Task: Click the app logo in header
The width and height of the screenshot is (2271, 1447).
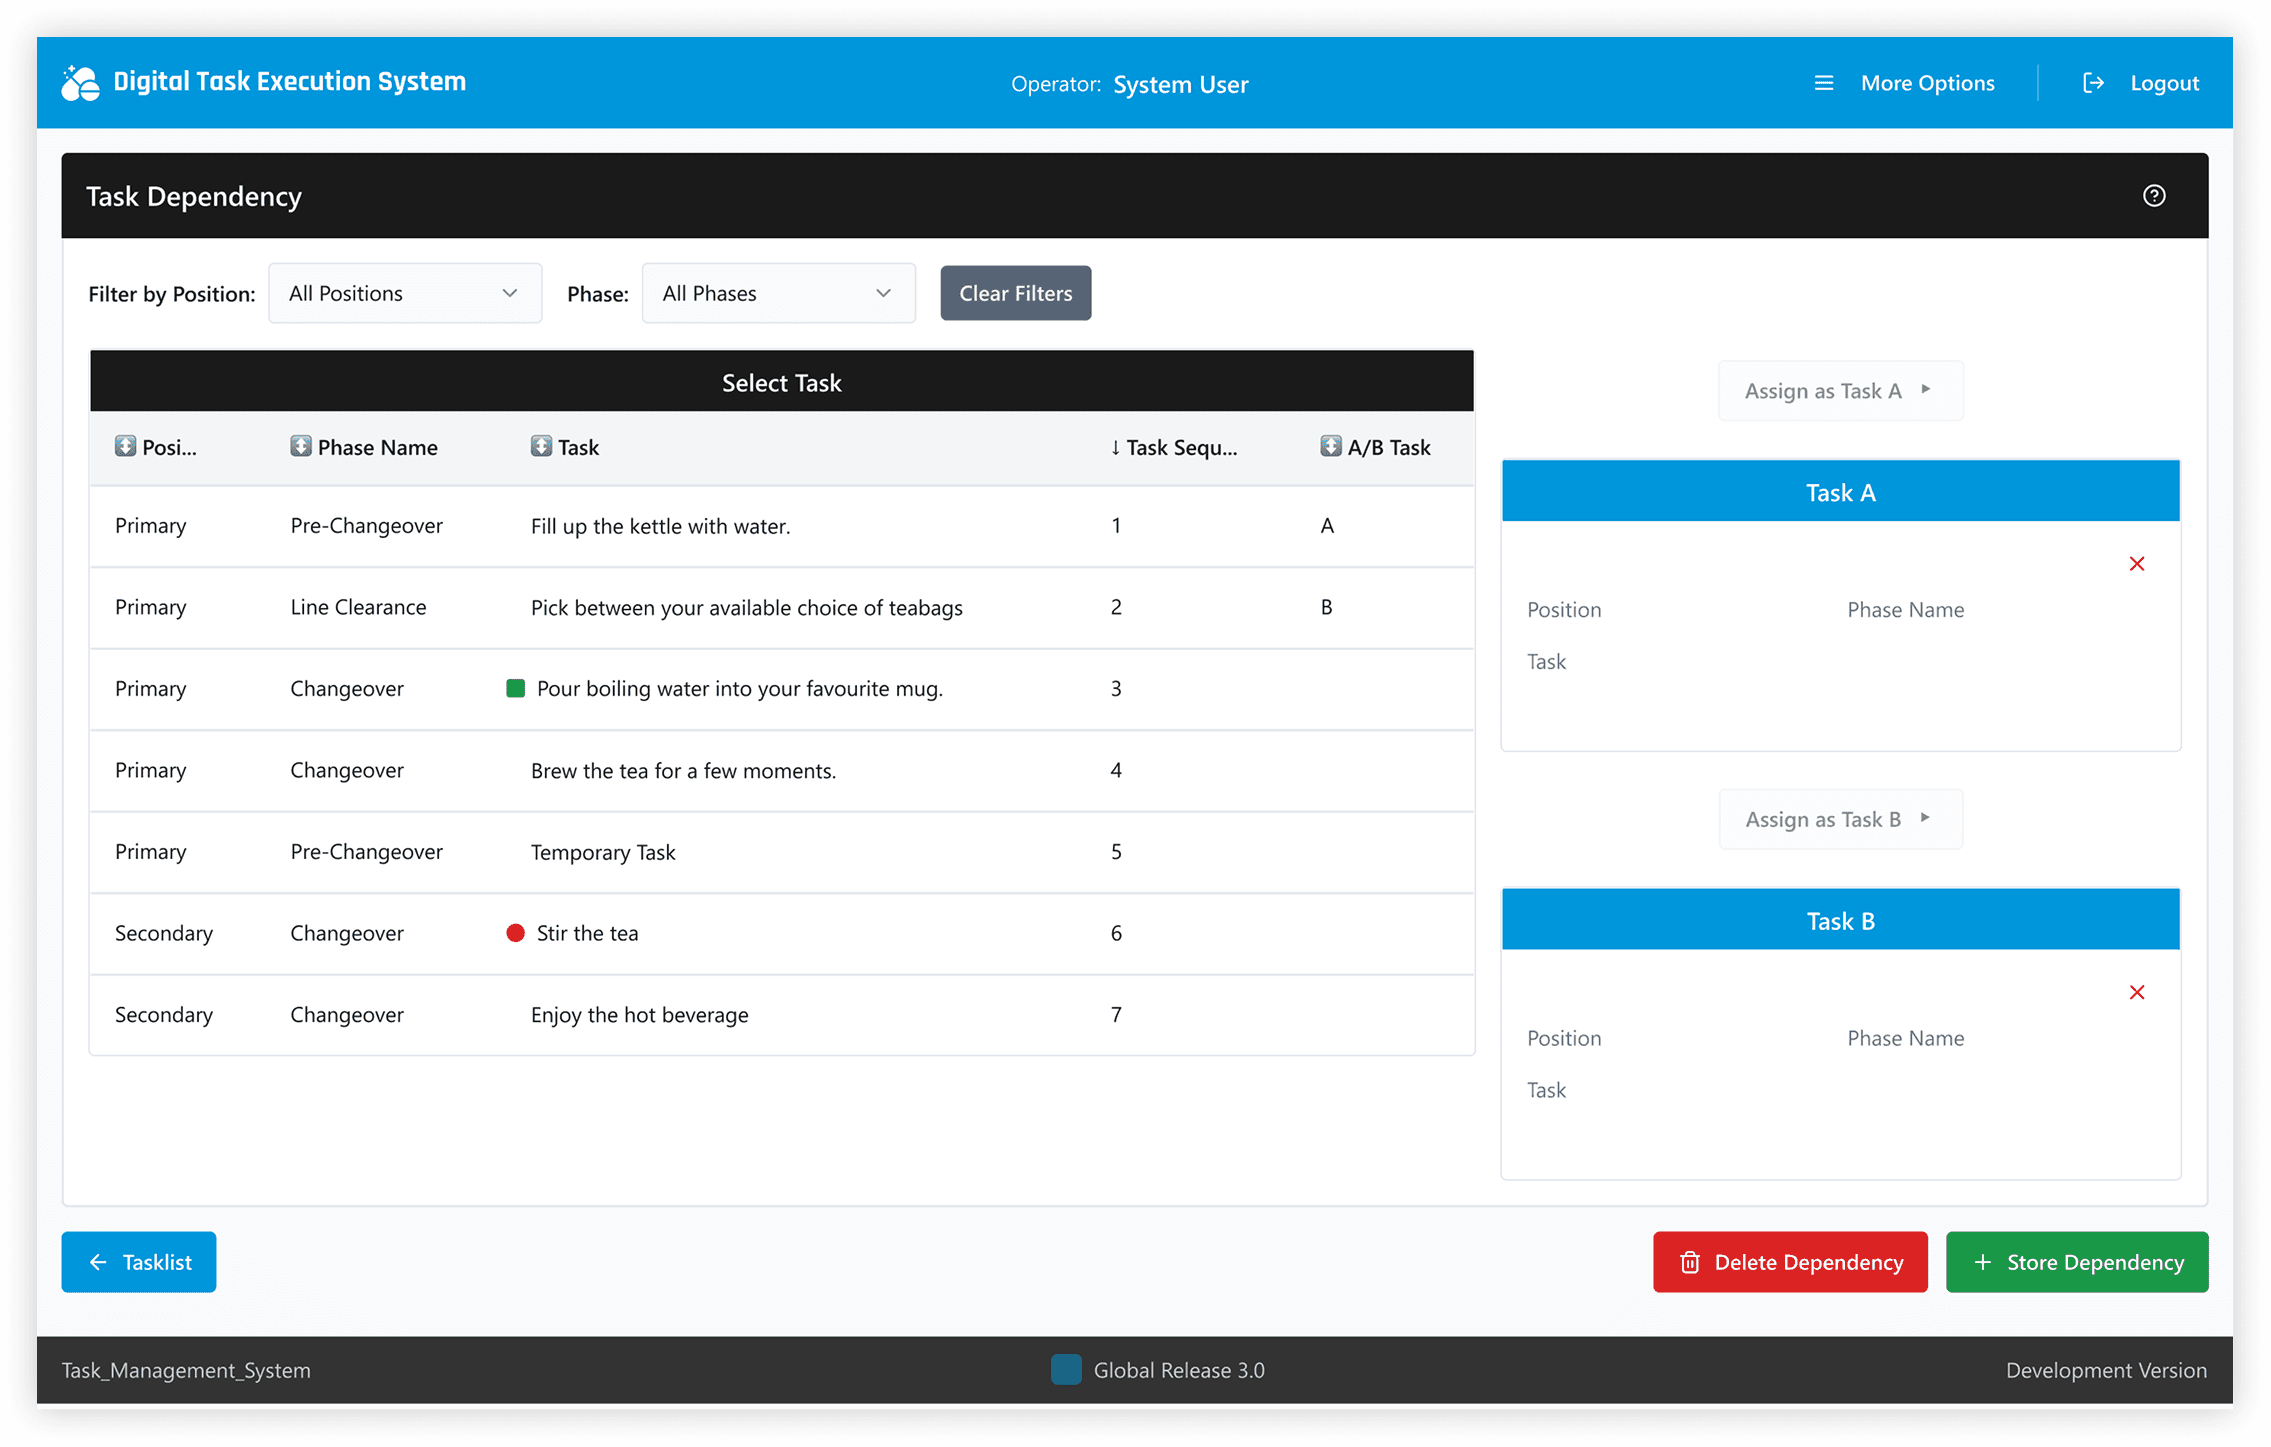Action: click(x=81, y=83)
